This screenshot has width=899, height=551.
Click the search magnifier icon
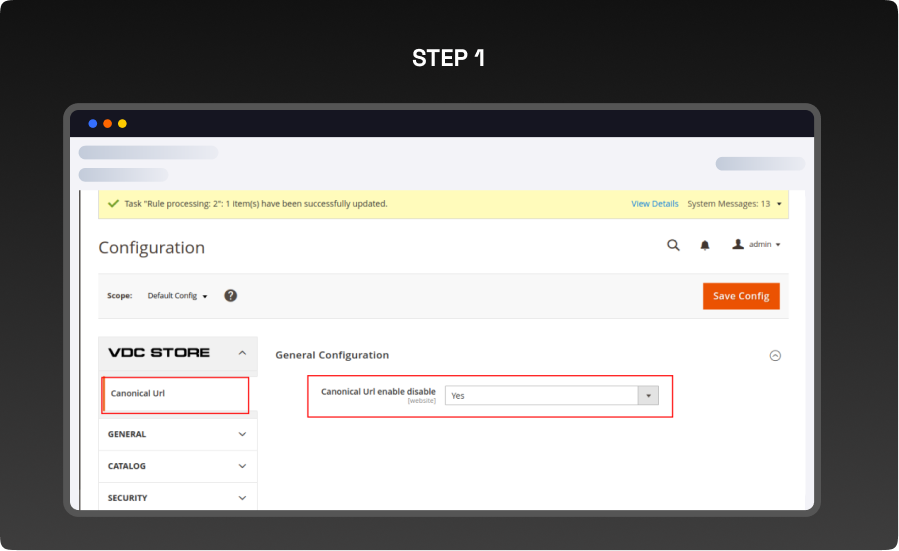[673, 245]
